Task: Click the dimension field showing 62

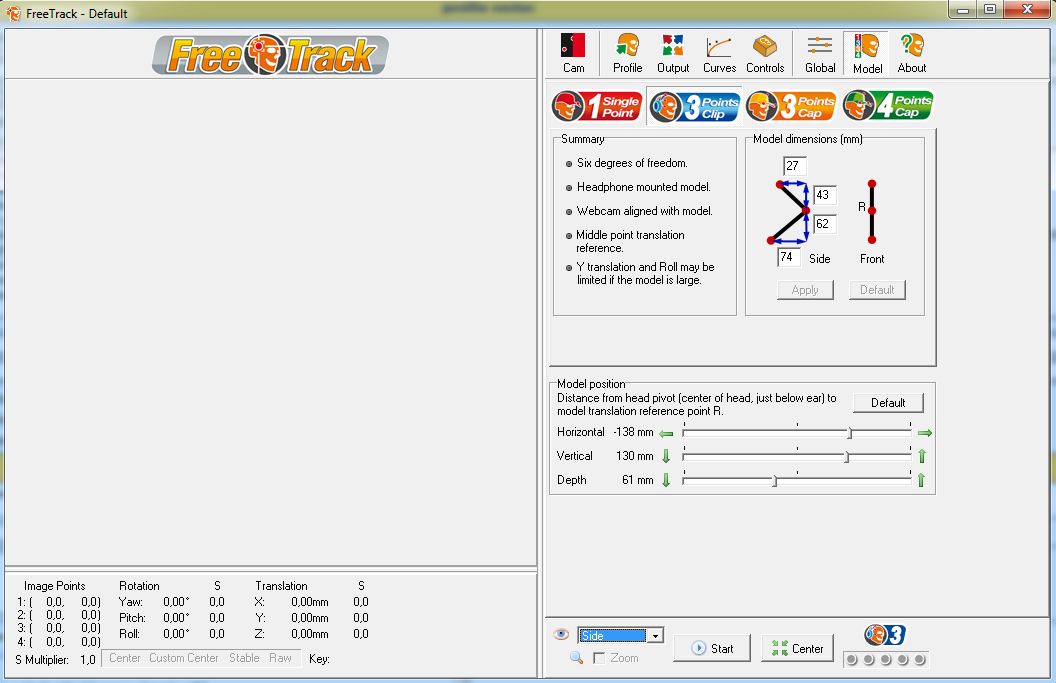Action: point(825,224)
